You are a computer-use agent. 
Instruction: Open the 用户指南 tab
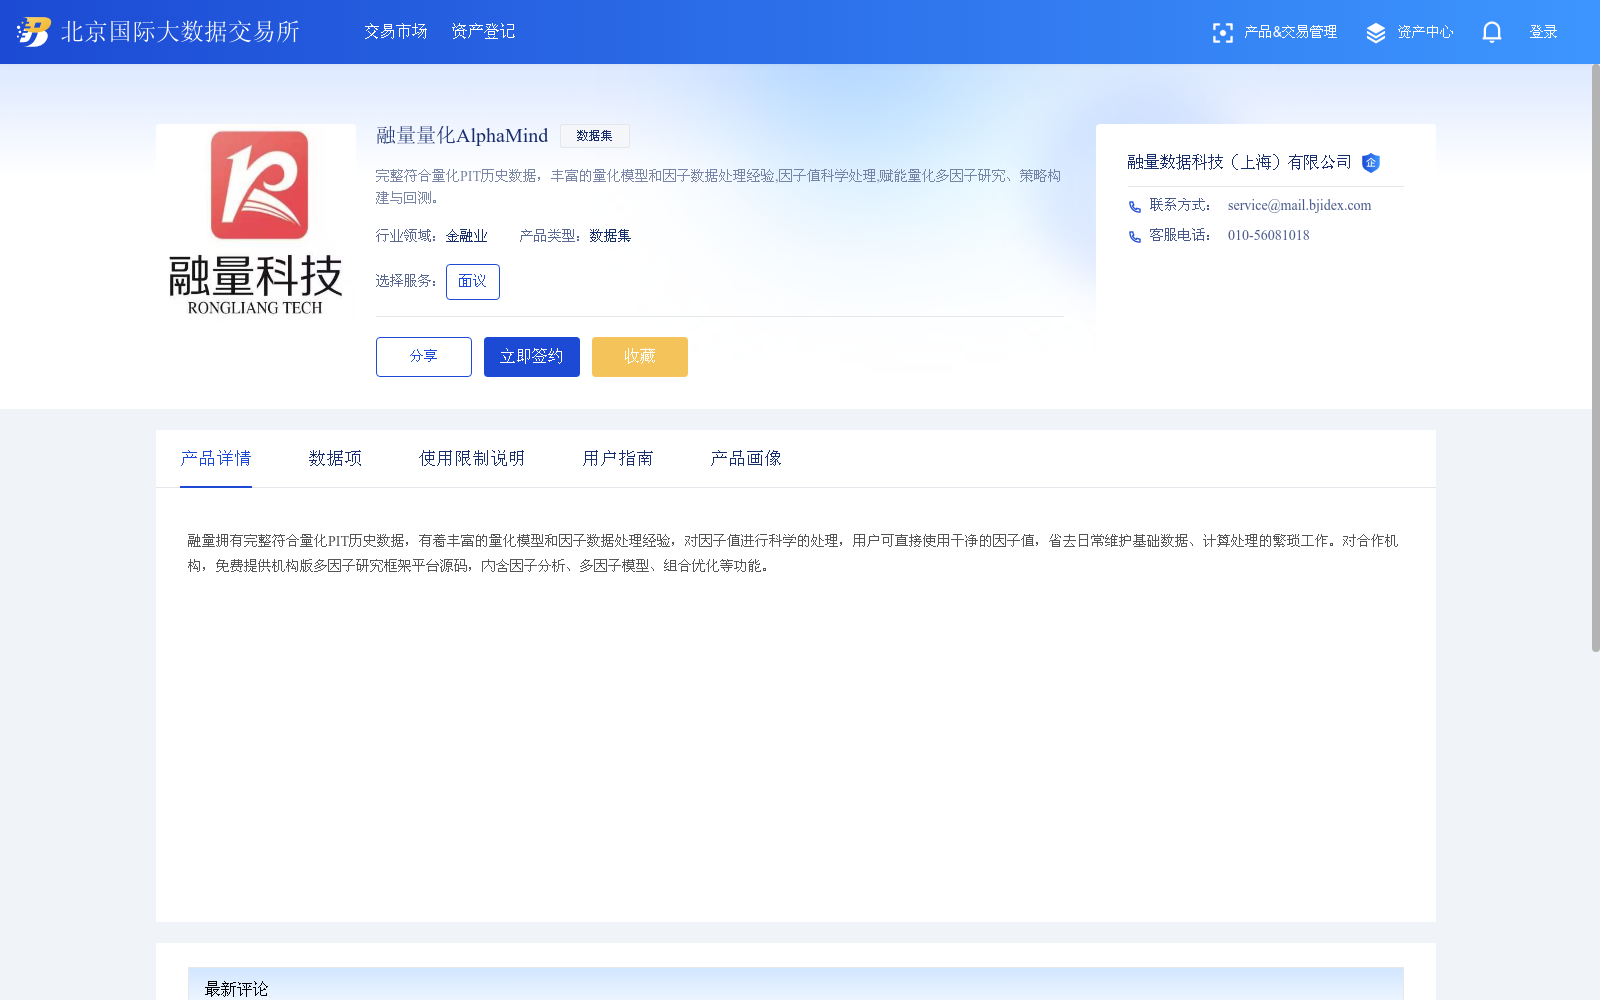(x=618, y=459)
